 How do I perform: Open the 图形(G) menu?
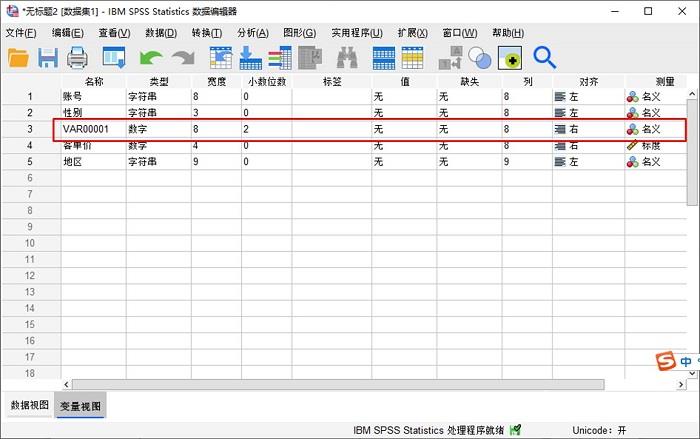pyautogui.click(x=300, y=33)
